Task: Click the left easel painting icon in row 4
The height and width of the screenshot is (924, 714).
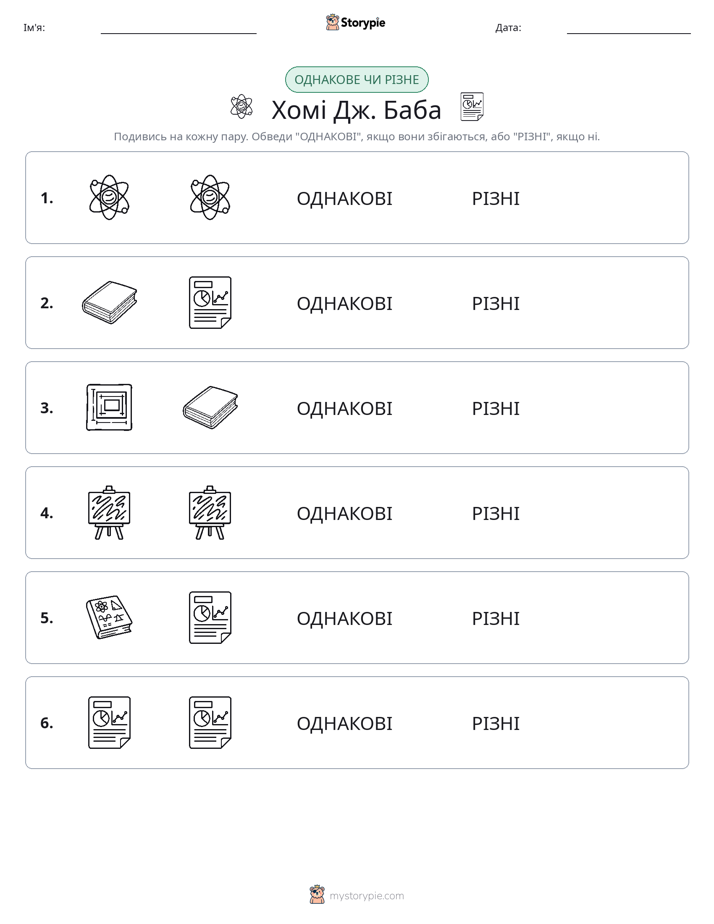Action: (109, 512)
